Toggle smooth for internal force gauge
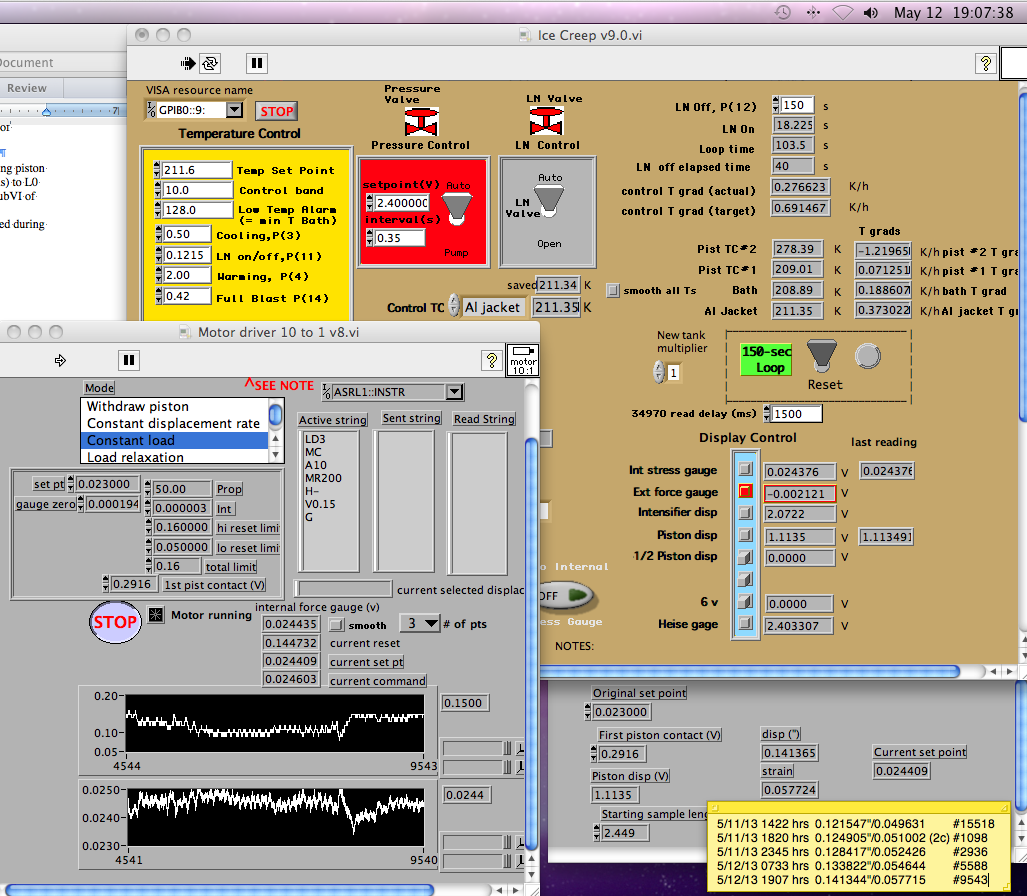The width and height of the screenshot is (1027, 896). (x=337, y=625)
